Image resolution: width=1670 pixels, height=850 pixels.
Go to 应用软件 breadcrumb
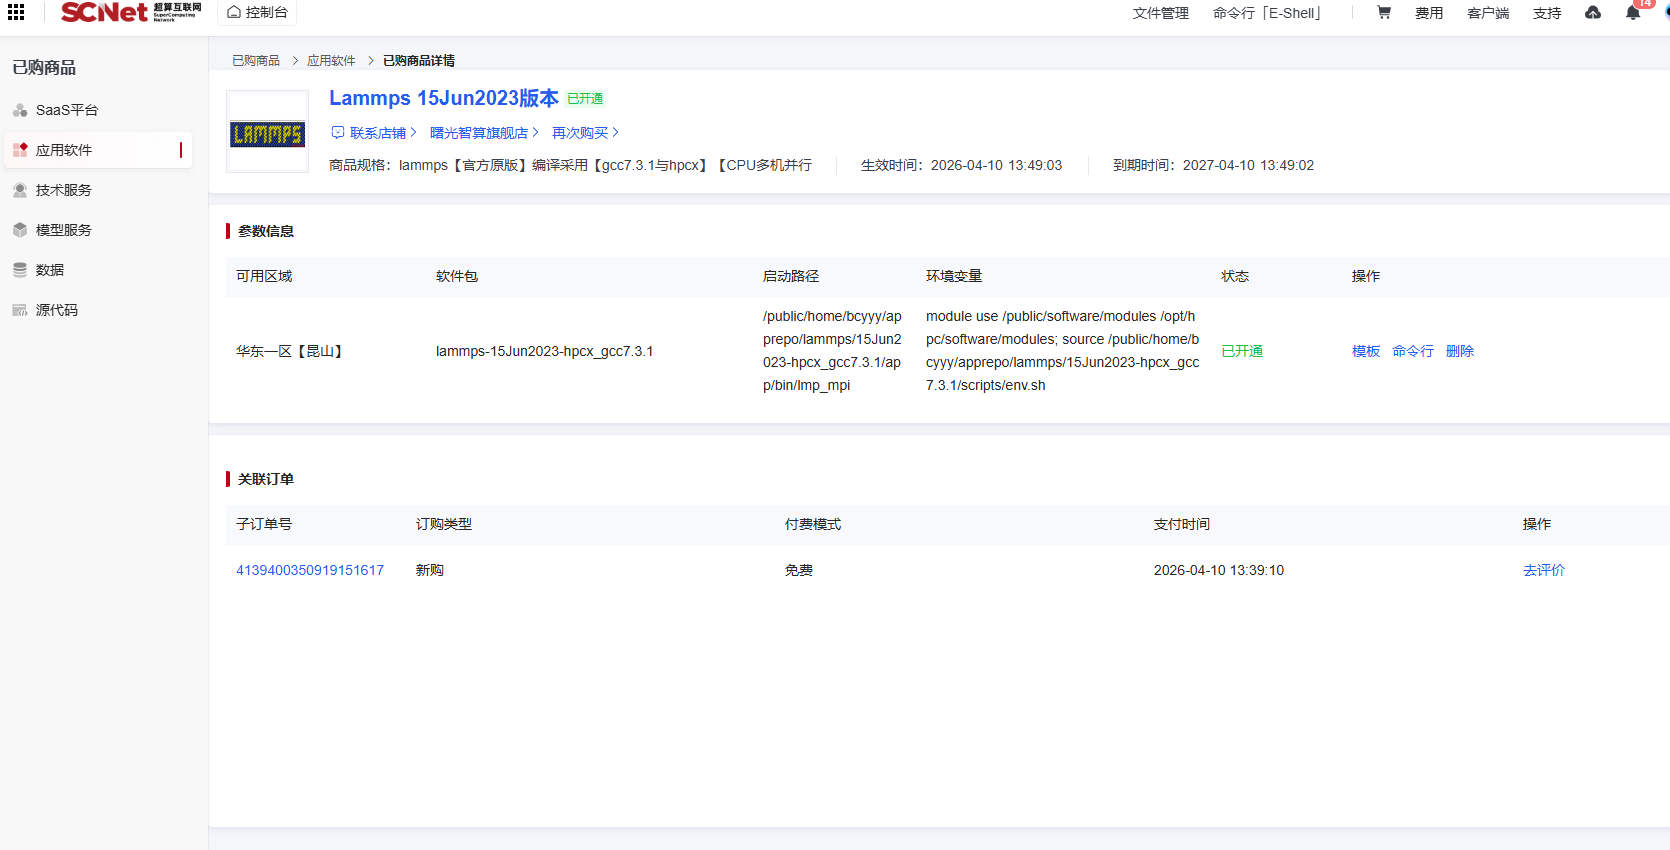(x=331, y=61)
